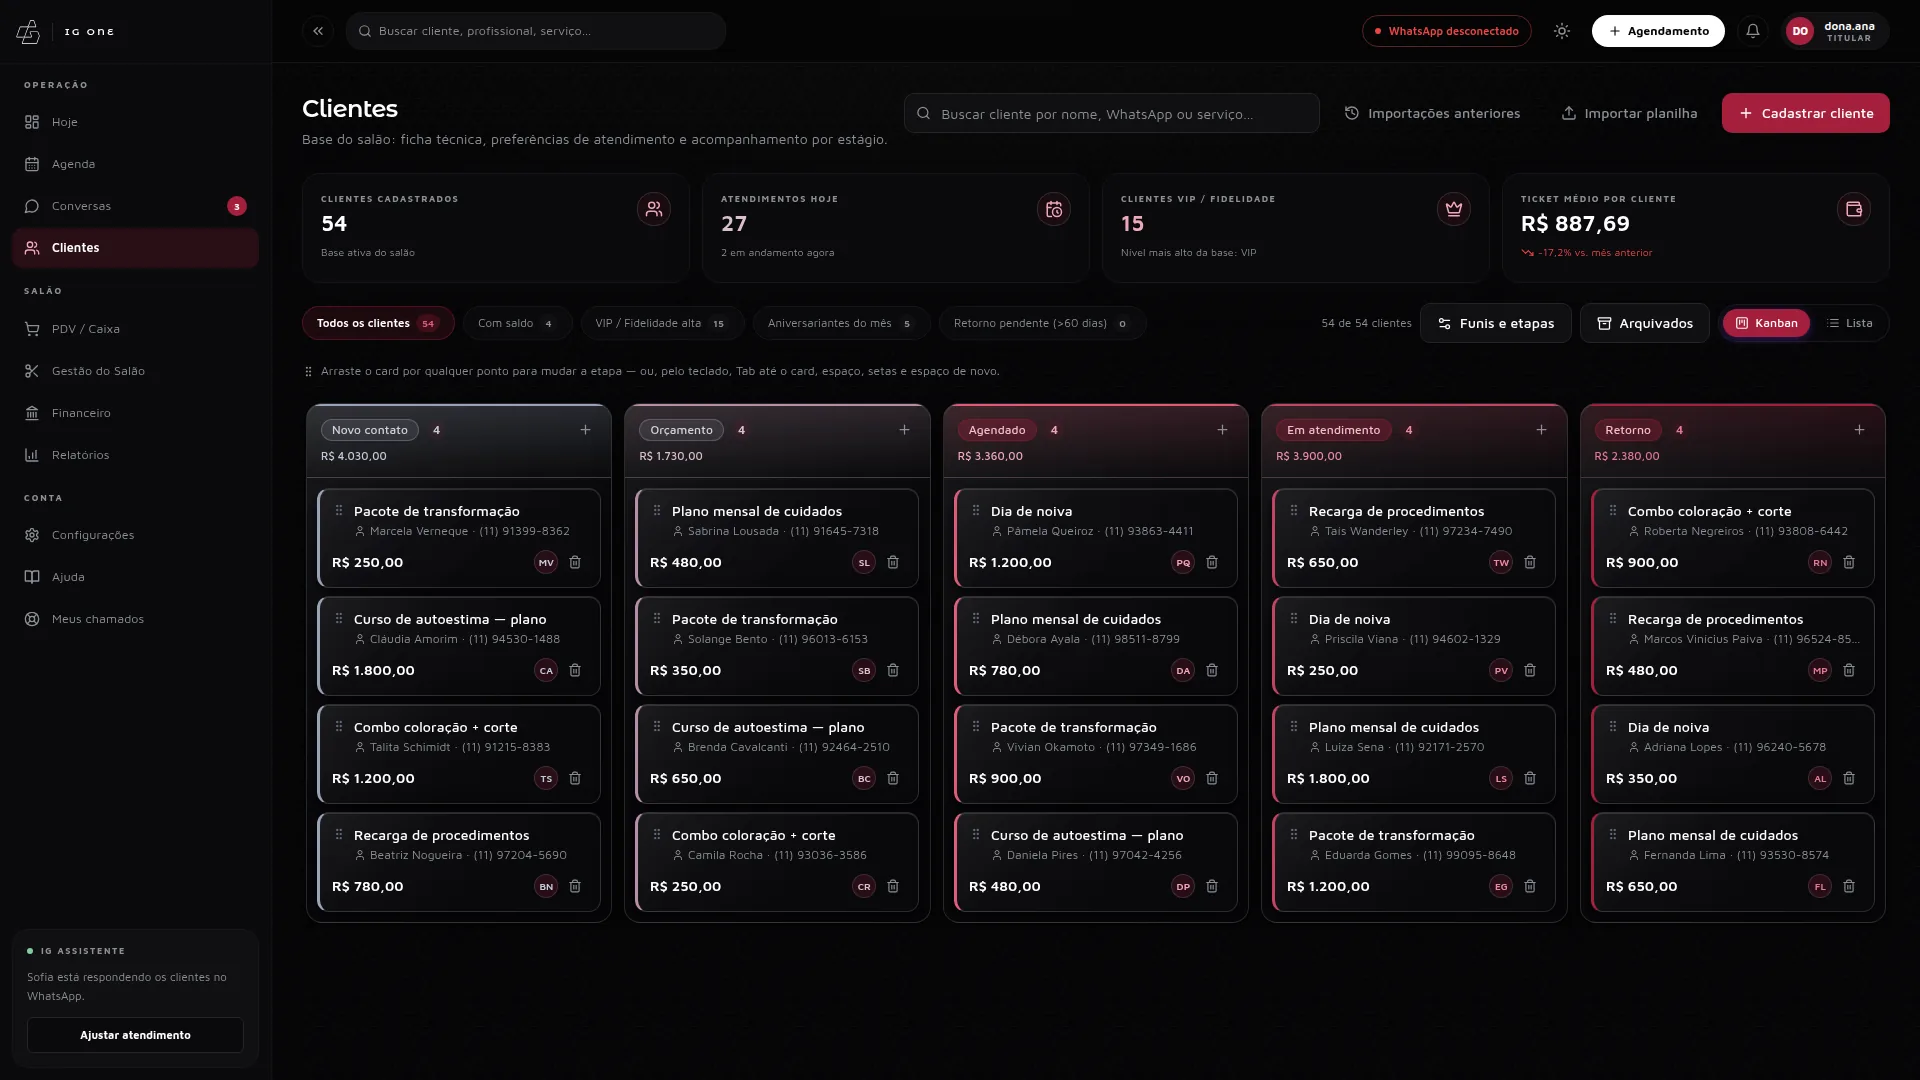The image size is (1920, 1080).
Task: Click the trash icon on Tais Wanderley card
Action: click(x=1530, y=562)
